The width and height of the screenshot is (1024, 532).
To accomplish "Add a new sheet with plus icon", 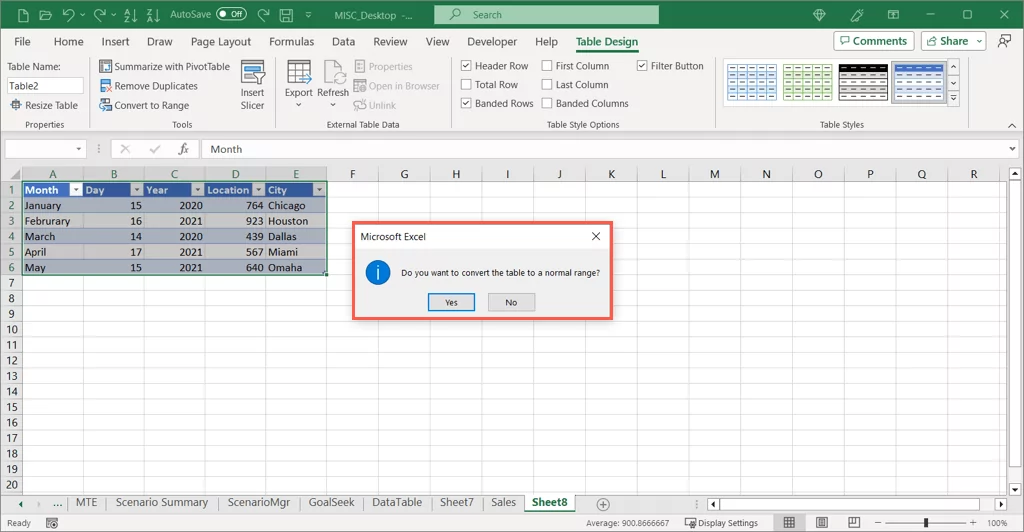I will click(602, 503).
